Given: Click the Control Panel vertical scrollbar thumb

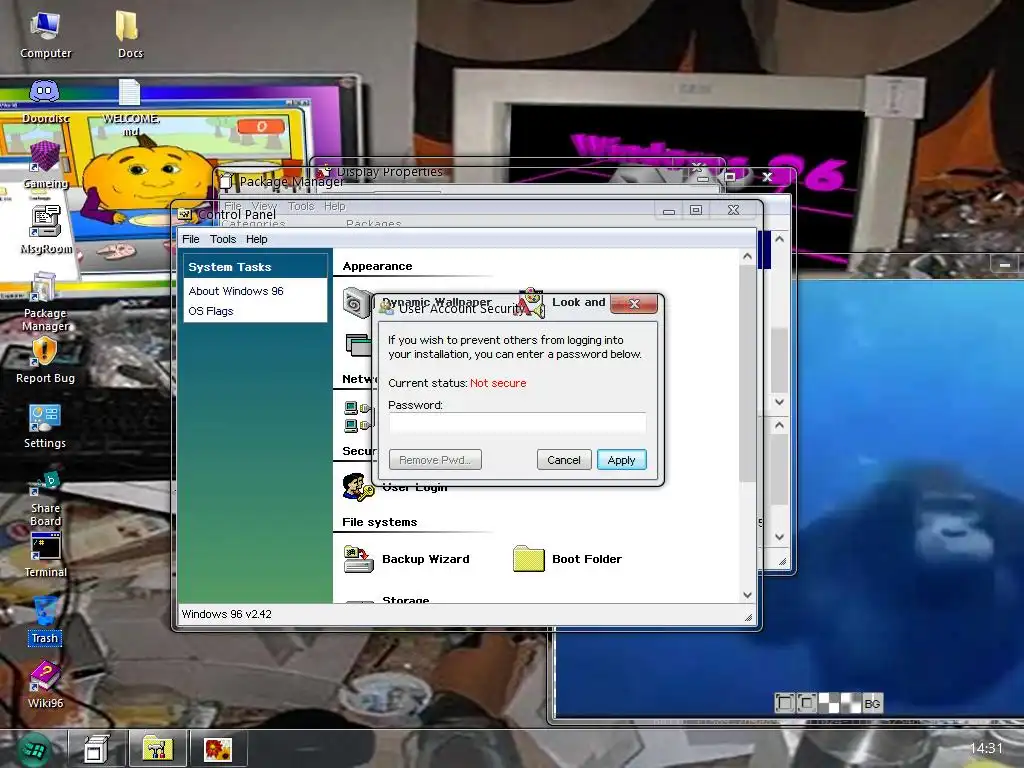Looking at the screenshot, I should click(x=747, y=374).
